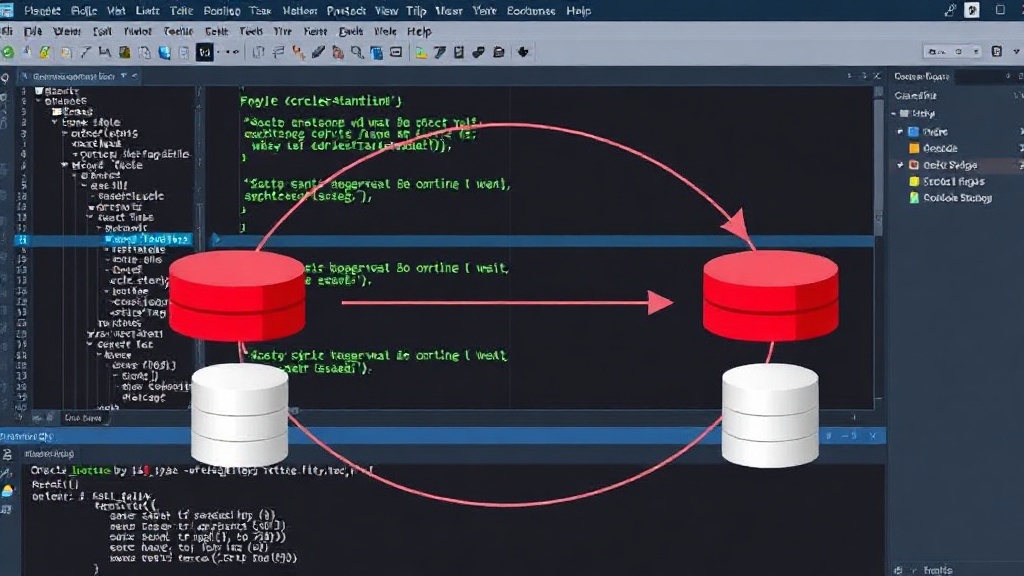
Task: Click the chevron at the far right of the toolbar
Action: 1017,51
